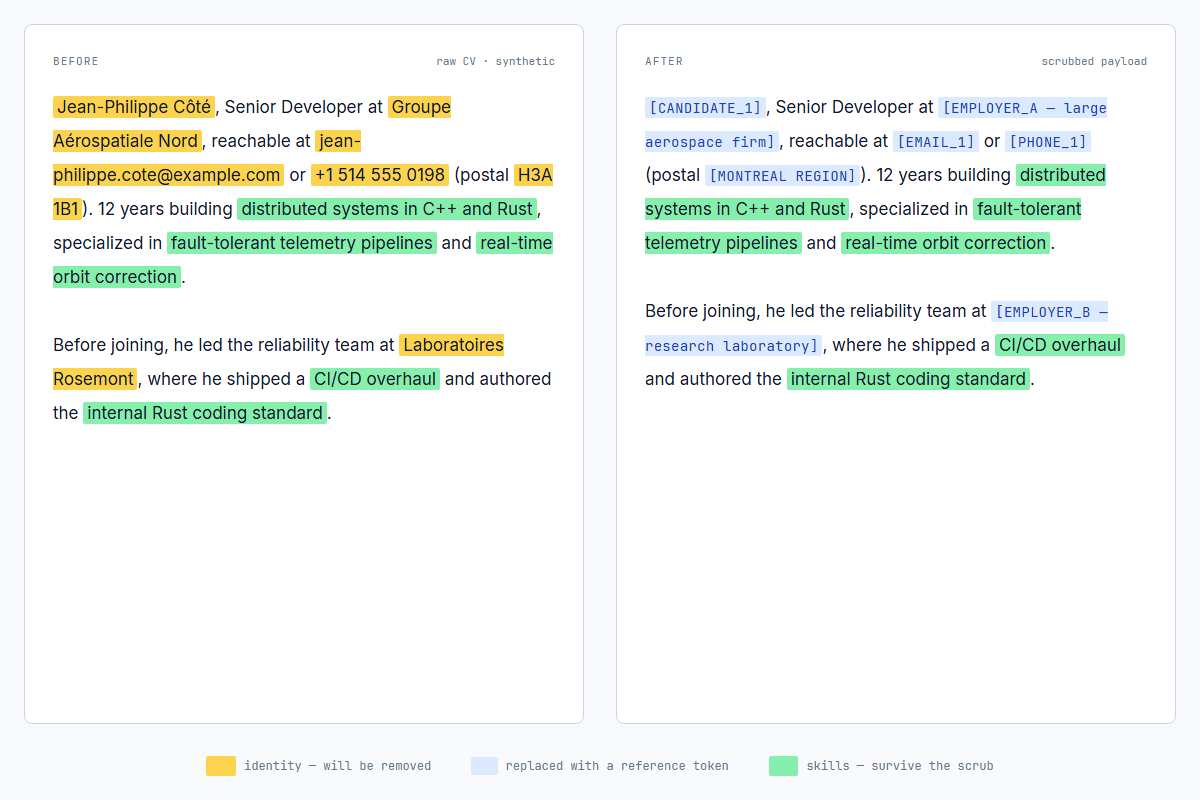This screenshot has height=800, width=1200.
Task: Click the CI/CD overhaul green highlight
Action: tap(374, 379)
